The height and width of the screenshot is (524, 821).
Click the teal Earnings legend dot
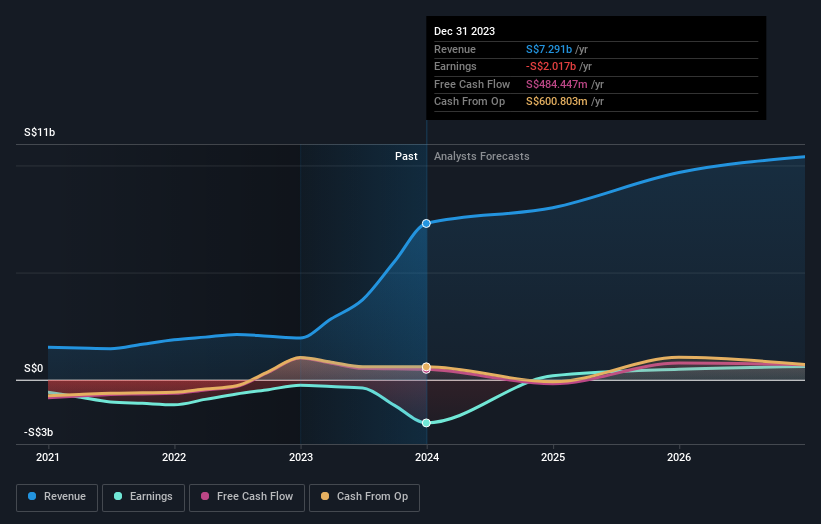(118, 496)
